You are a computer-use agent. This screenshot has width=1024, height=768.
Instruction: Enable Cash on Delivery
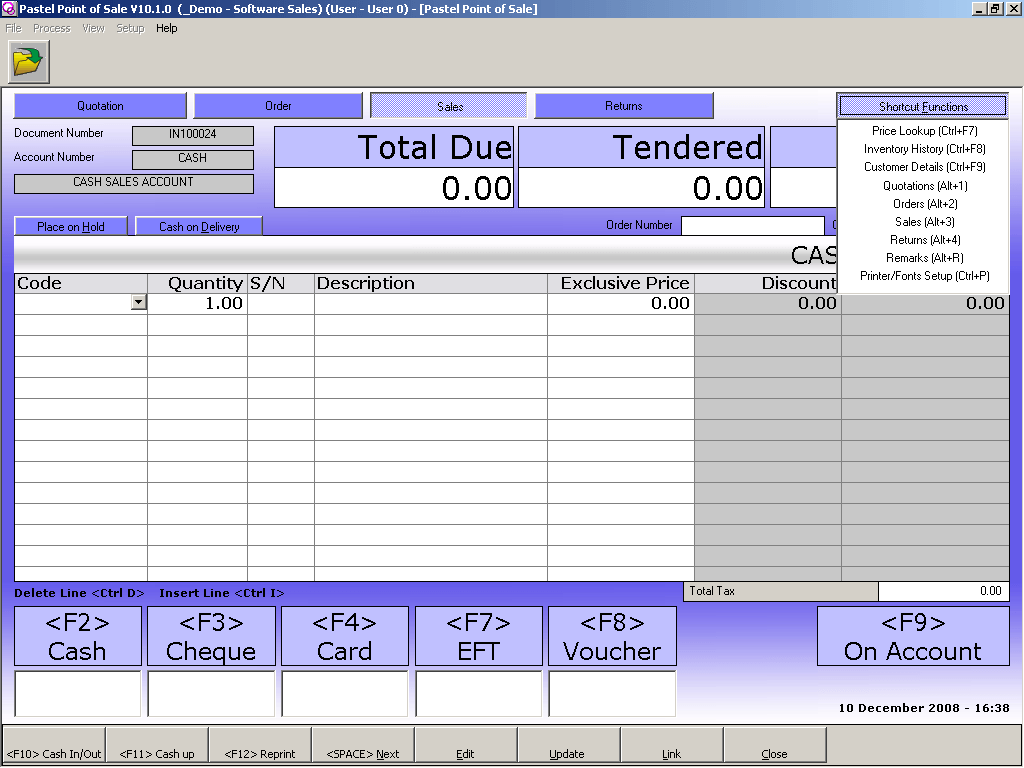[x=198, y=225]
